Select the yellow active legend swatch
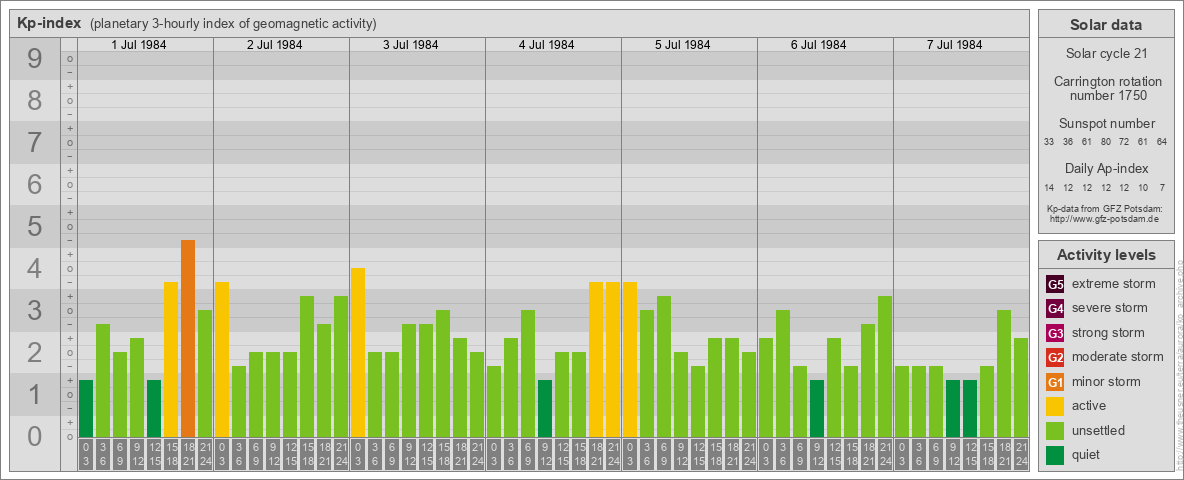 (1055, 406)
